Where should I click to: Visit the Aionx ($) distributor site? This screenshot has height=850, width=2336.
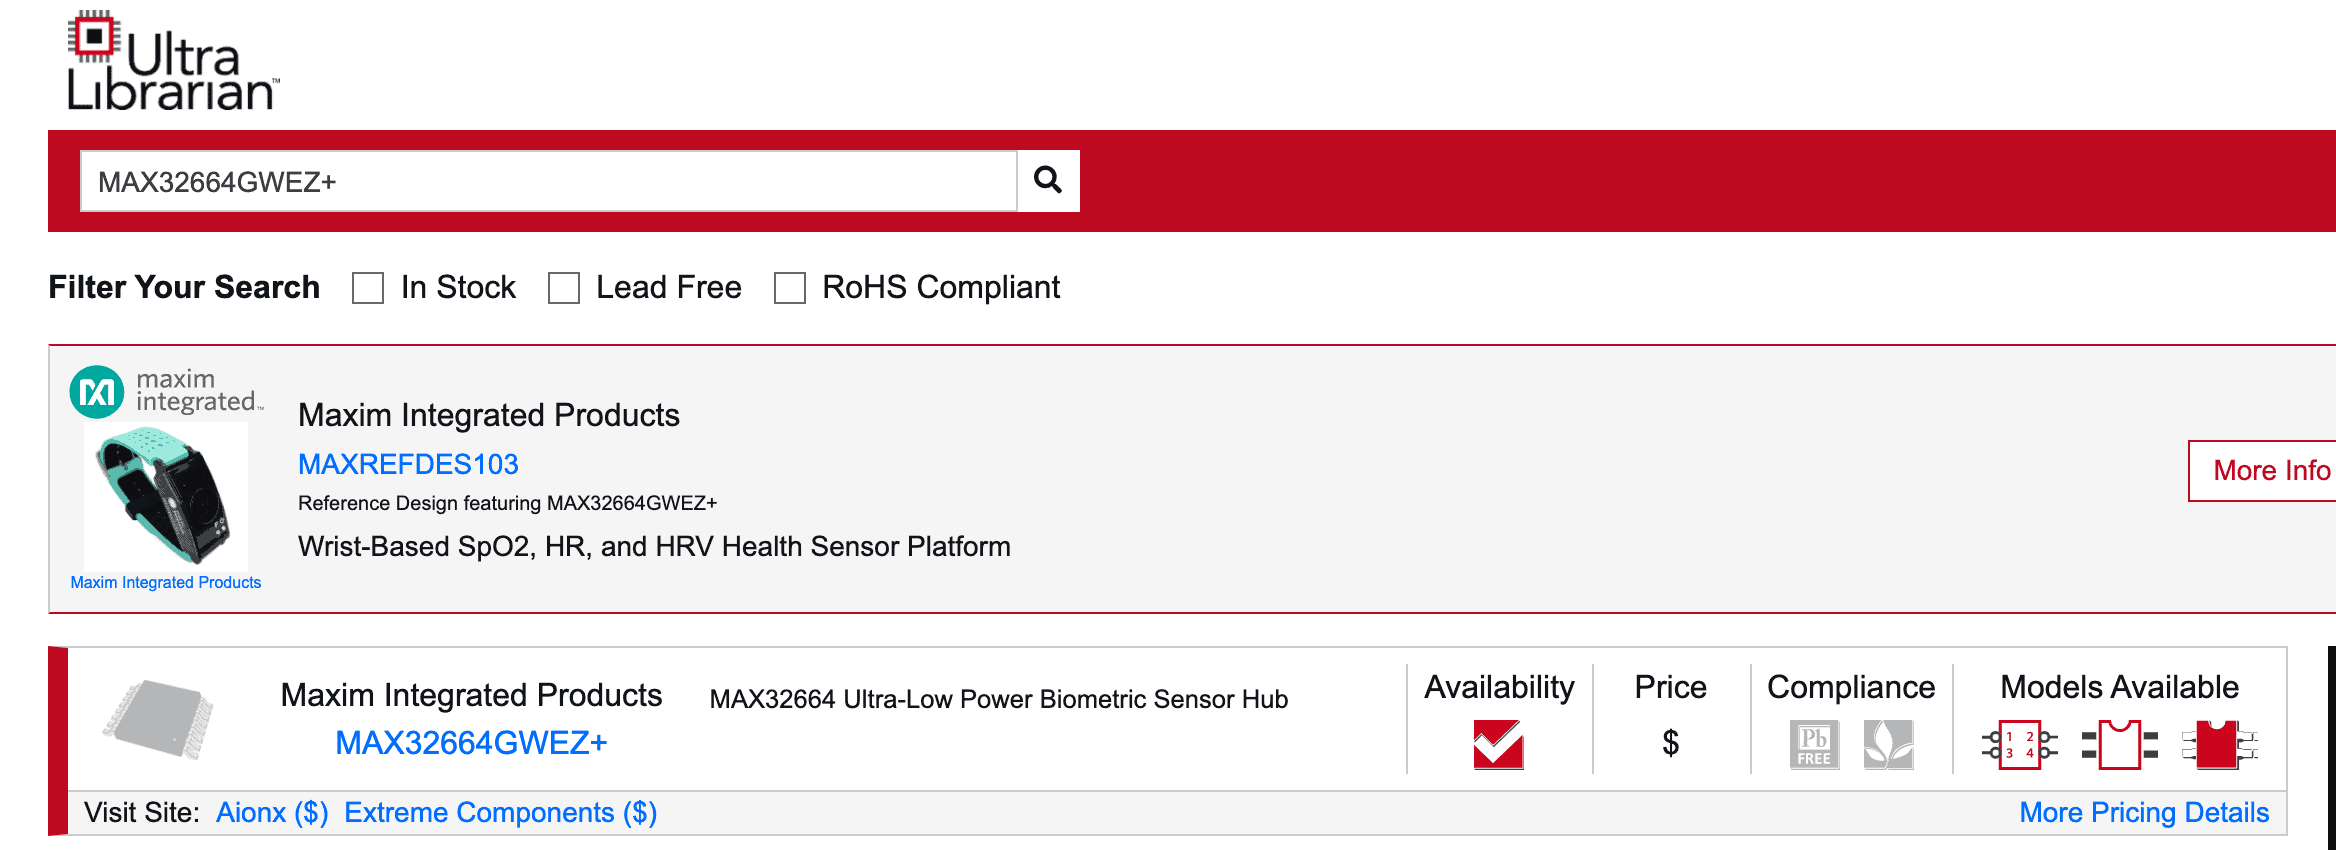point(272,813)
